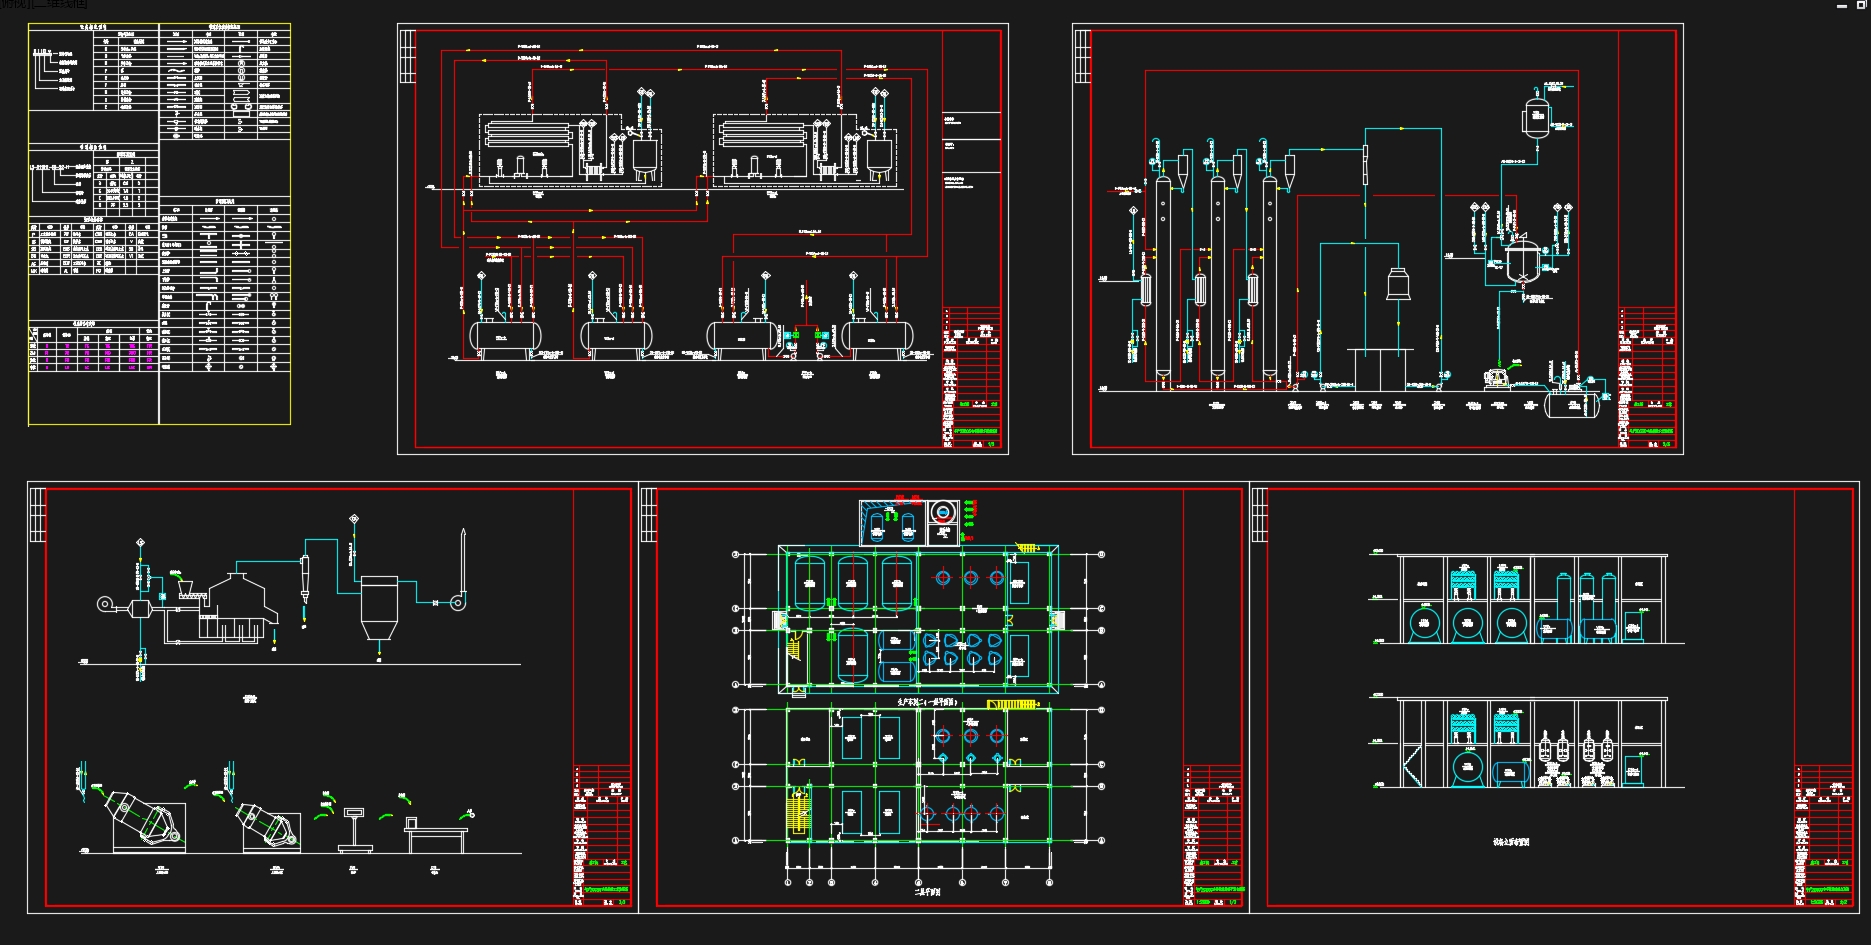Select the horizontal receiver tank at column sheet bottom
Viewport: 1871px width, 945px height.
click(x=1572, y=404)
